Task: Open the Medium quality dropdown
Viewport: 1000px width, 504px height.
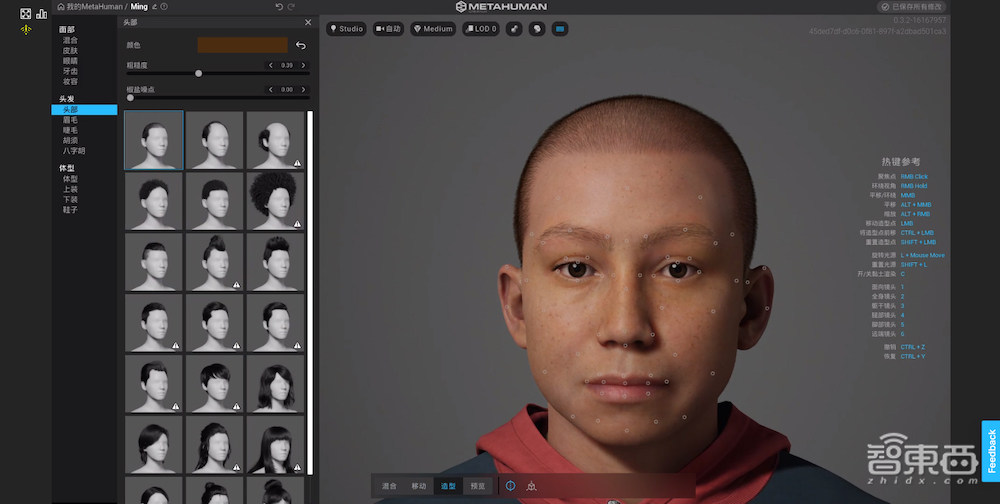Action: 433,29
